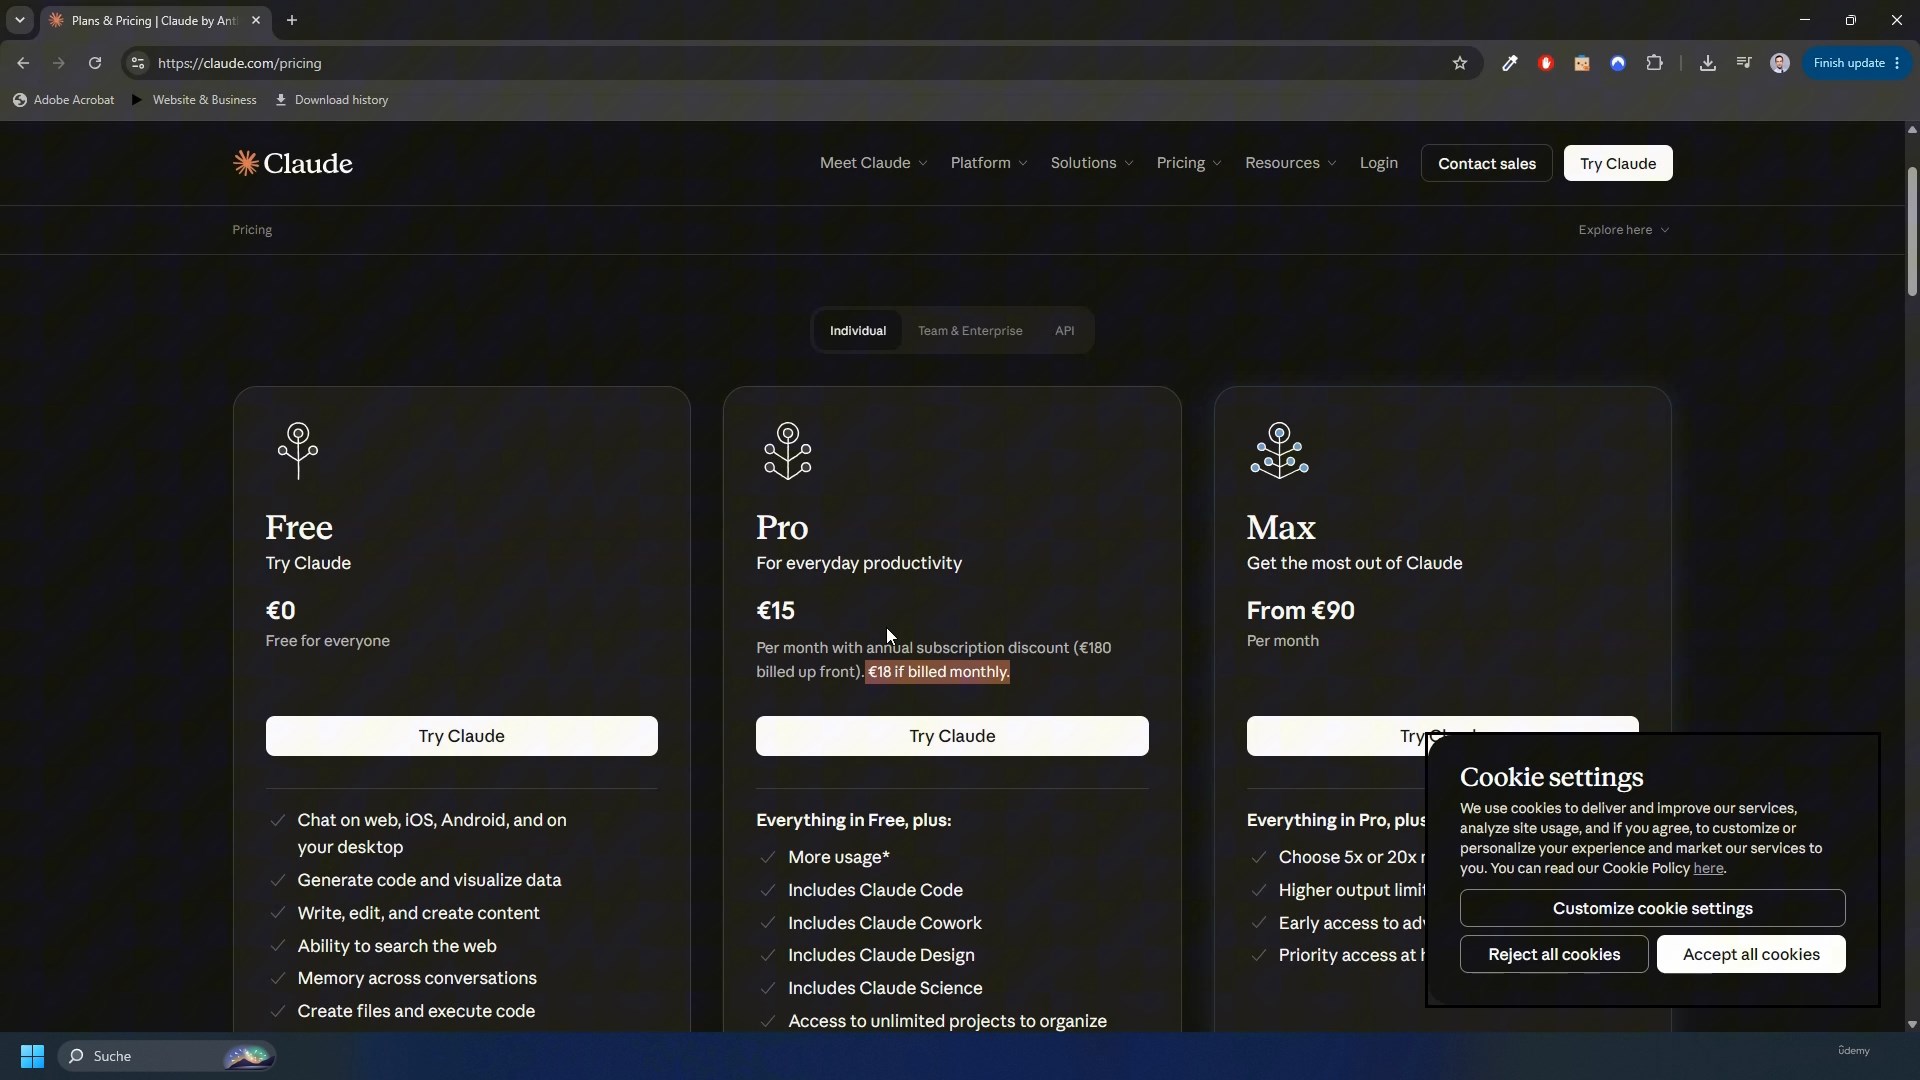The image size is (1920, 1080).
Task: Click Try Claude in the header
Action: [1617, 163]
